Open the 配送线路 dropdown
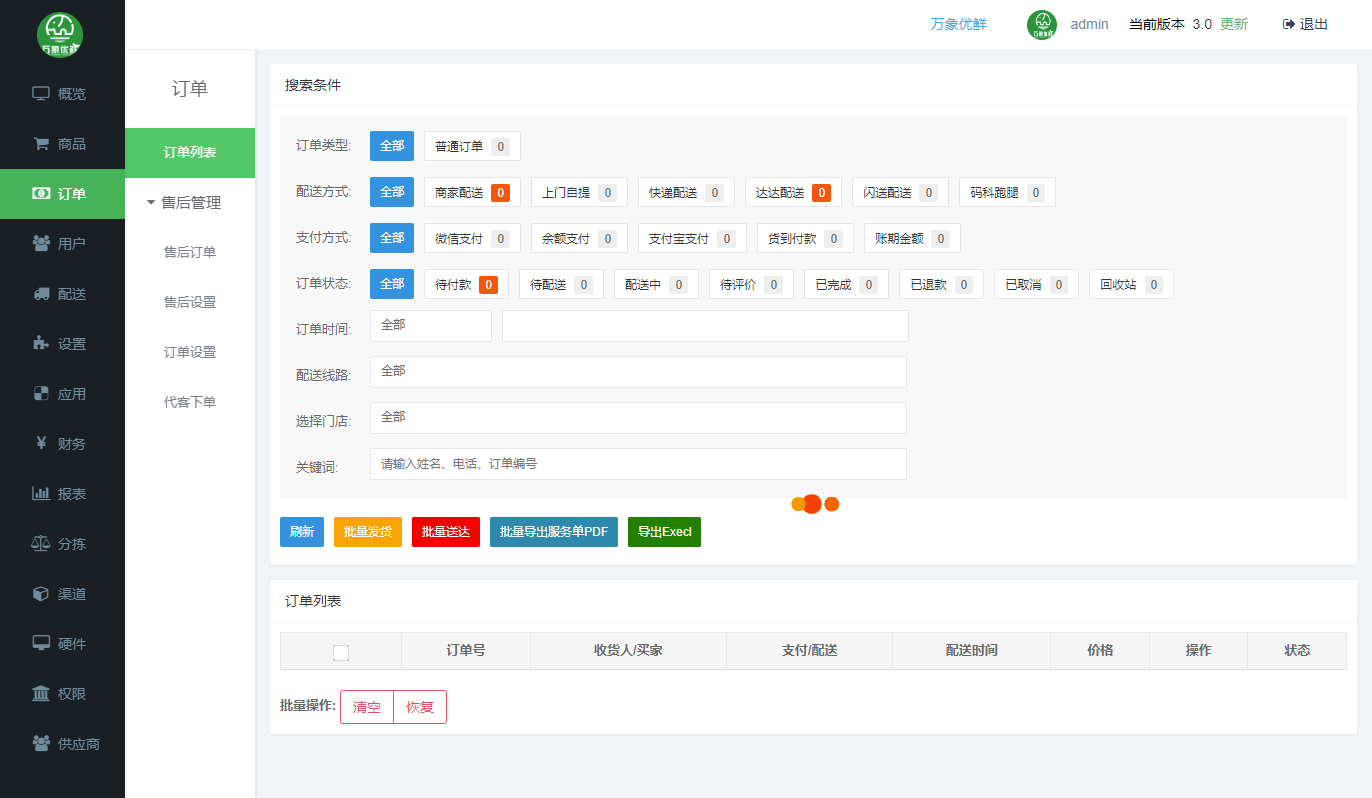Image resolution: width=1372 pixels, height=798 pixels. click(x=638, y=372)
